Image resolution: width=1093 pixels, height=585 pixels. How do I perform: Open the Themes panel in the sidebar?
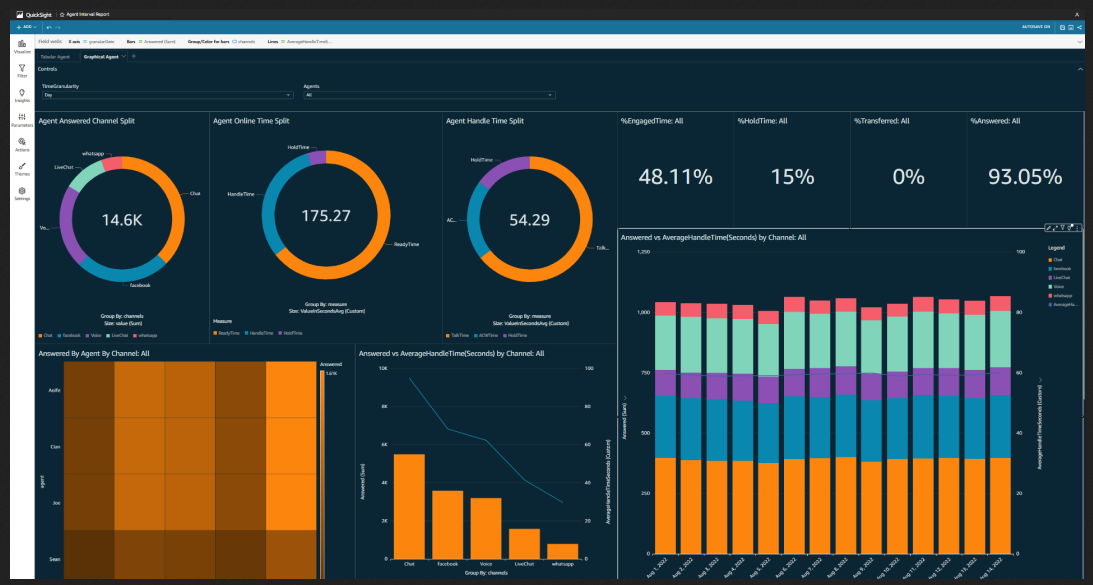click(22, 169)
